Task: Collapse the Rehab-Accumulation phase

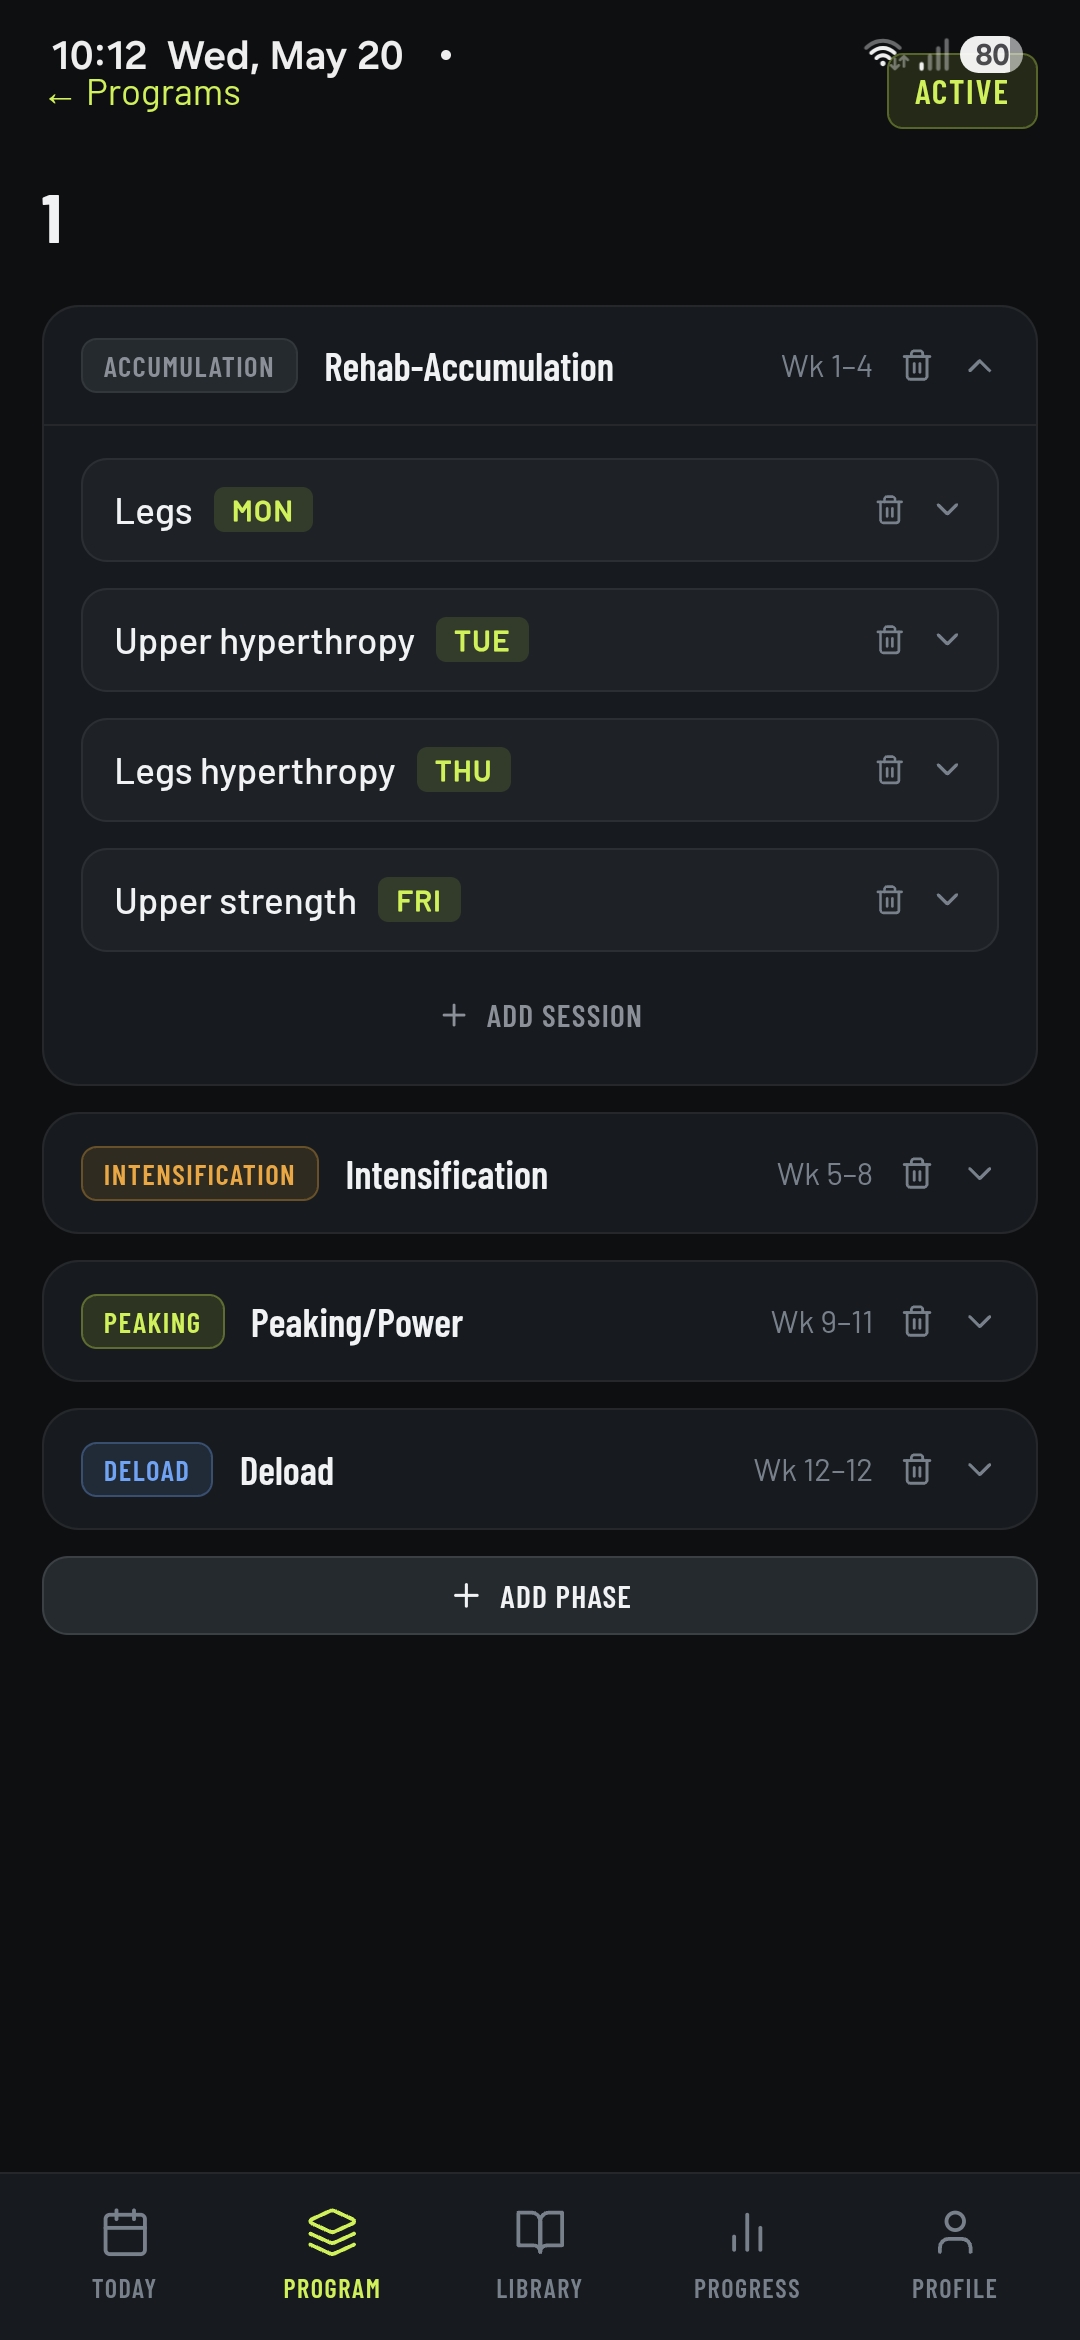Action: (980, 366)
